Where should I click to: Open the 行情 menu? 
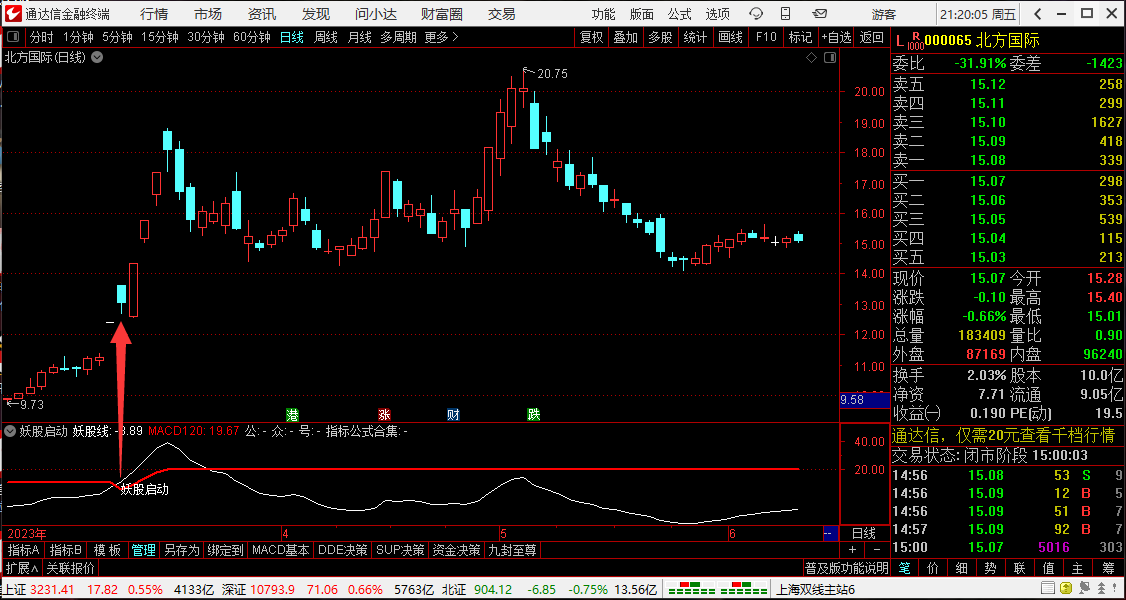[154, 13]
